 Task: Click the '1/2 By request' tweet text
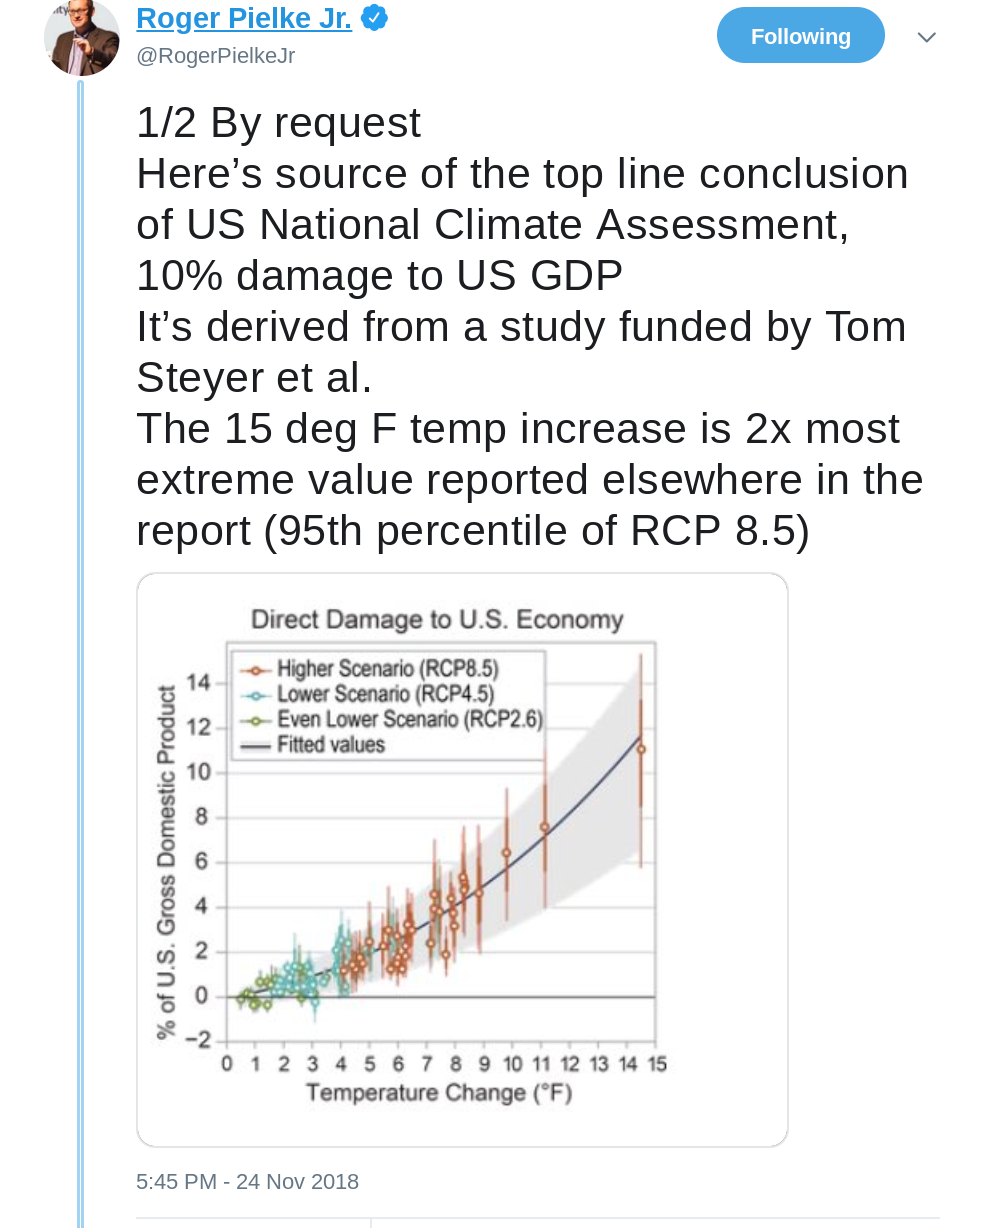278,123
